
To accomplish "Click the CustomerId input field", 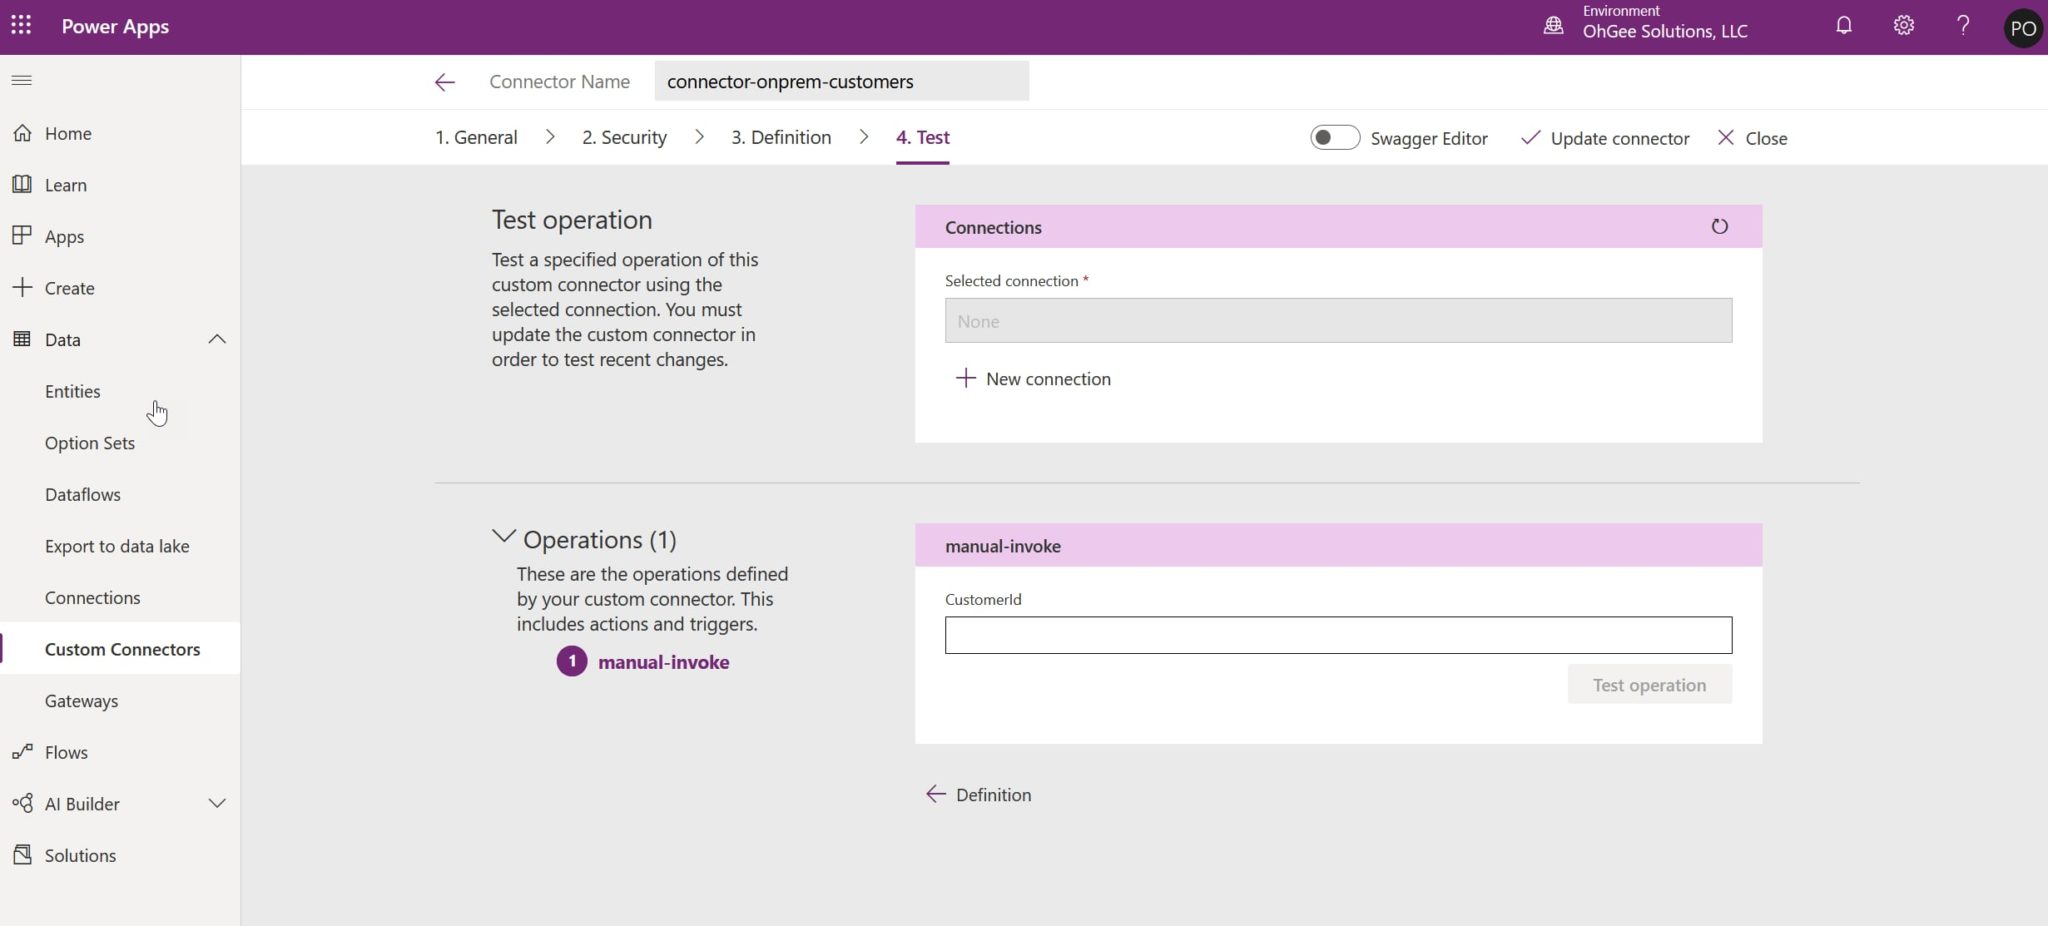I will [x=1337, y=634].
